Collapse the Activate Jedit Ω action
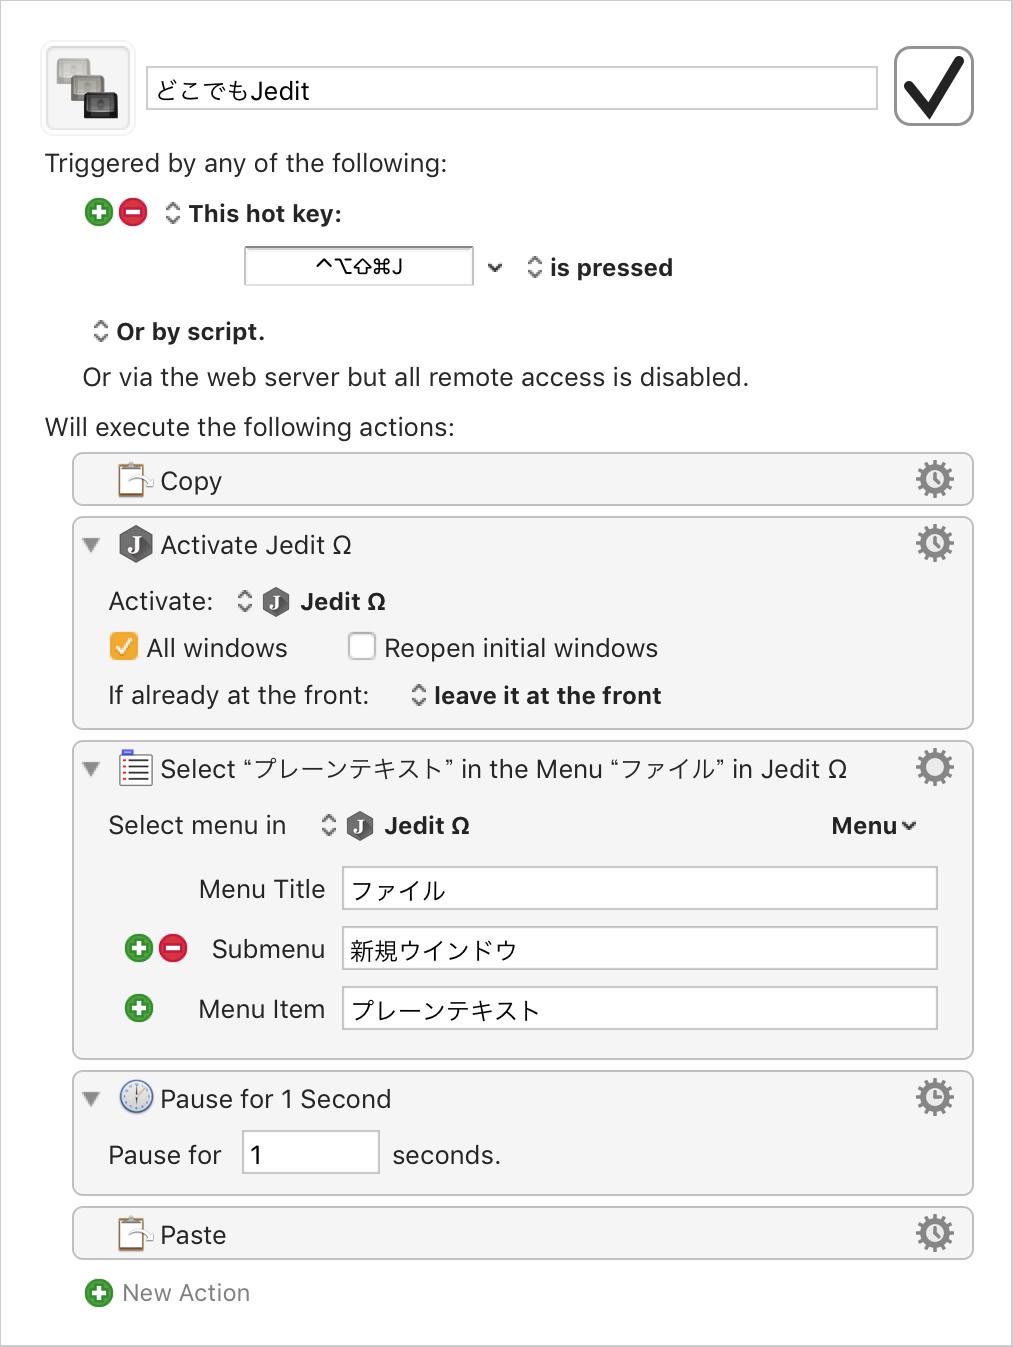This screenshot has height=1347, width=1013. point(91,545)
